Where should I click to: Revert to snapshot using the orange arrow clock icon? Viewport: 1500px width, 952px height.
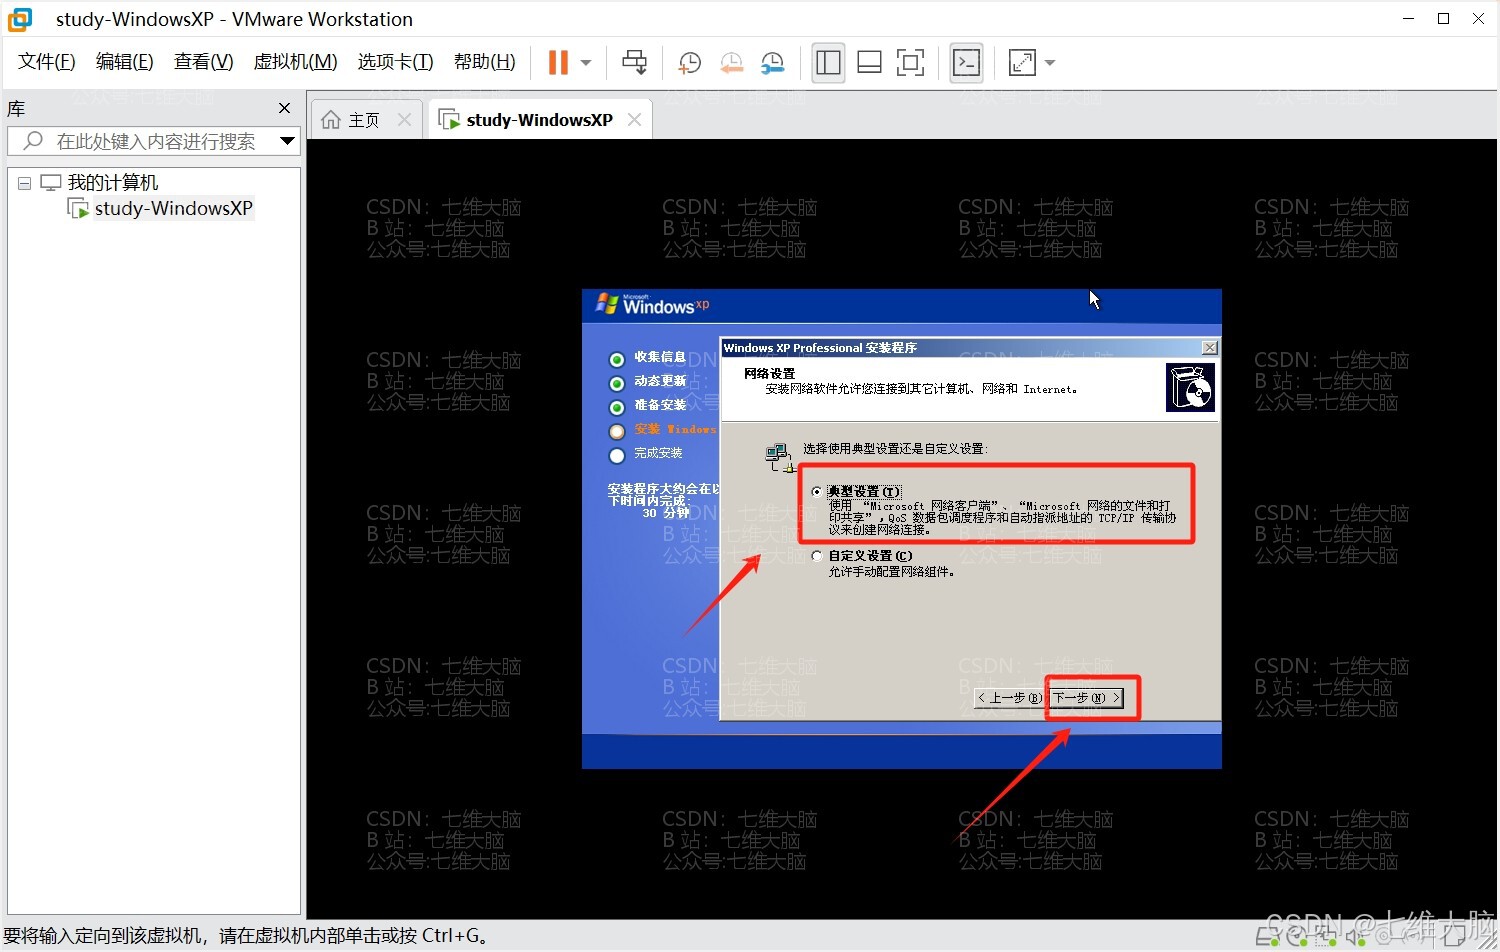coord(731,62)
